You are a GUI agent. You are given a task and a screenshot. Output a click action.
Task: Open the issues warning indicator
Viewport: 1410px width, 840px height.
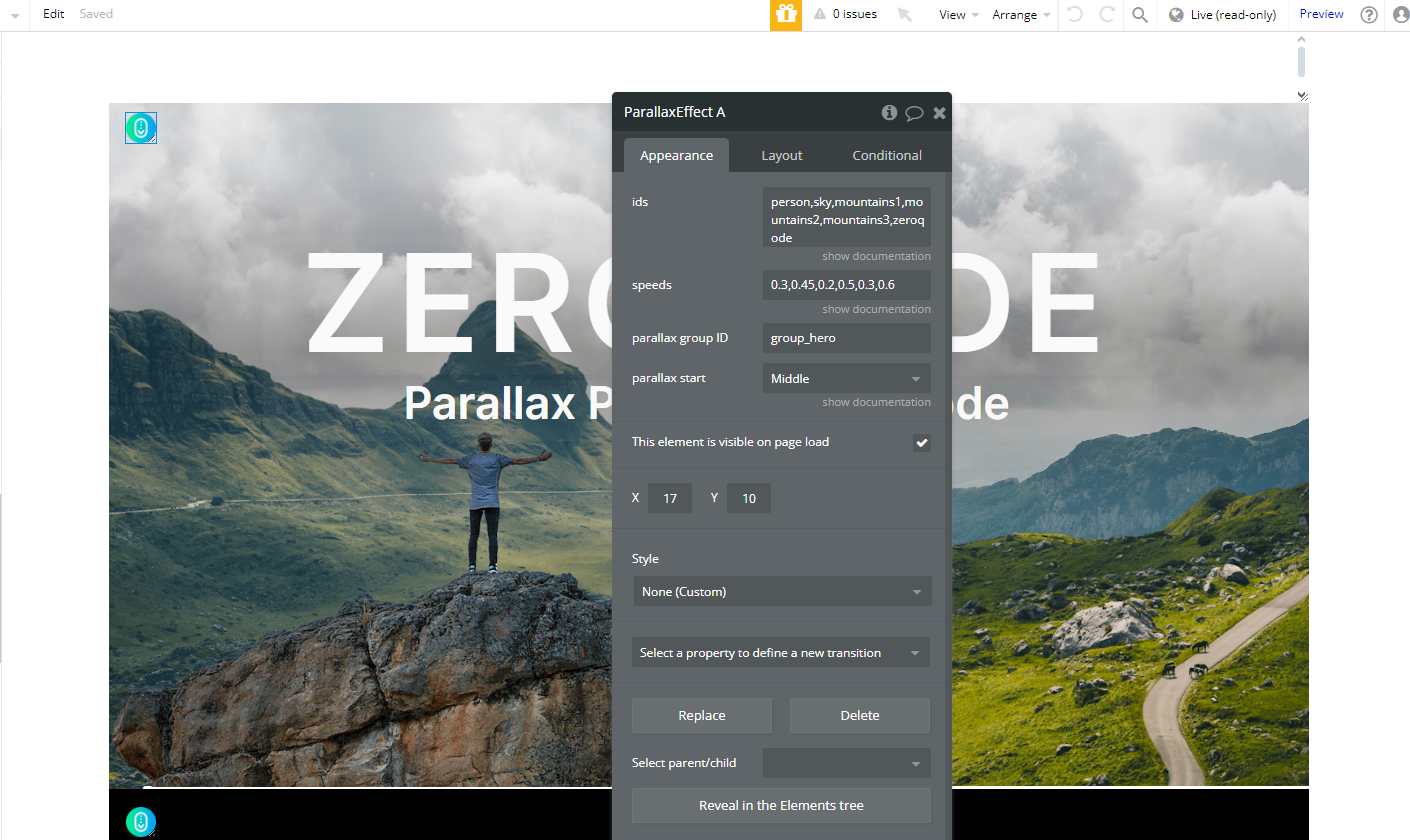click(x=846, y=14)
